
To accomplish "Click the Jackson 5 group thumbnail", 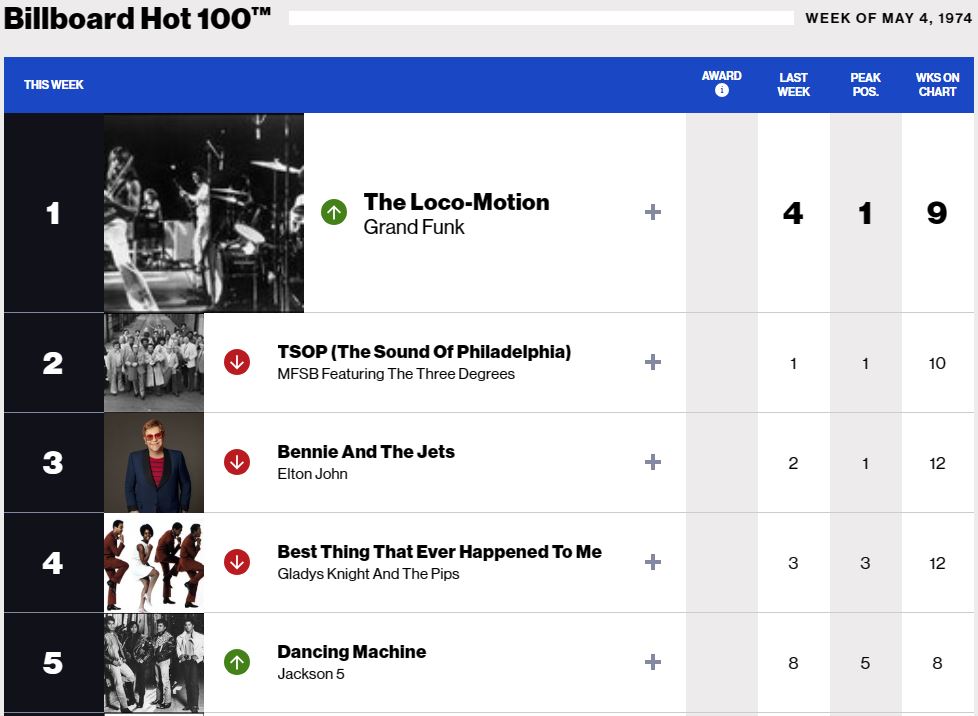I will [154, 662].
